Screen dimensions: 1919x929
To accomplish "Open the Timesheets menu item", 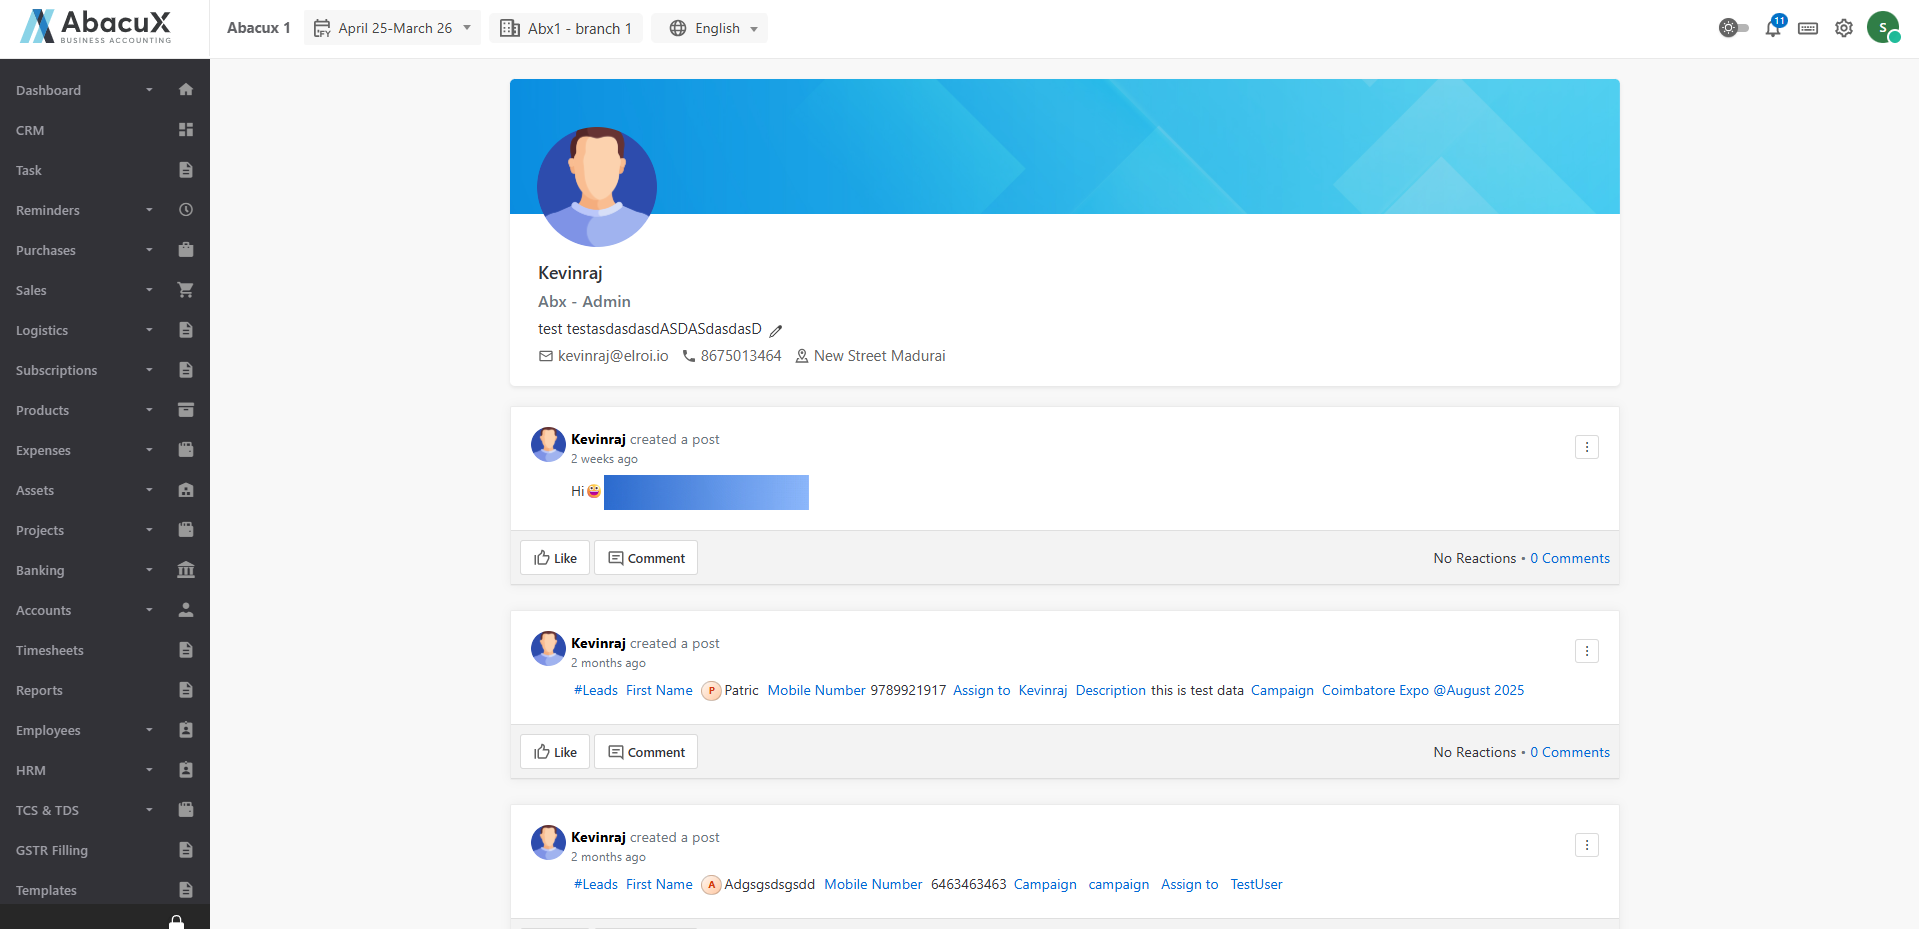I will point(50,650).
